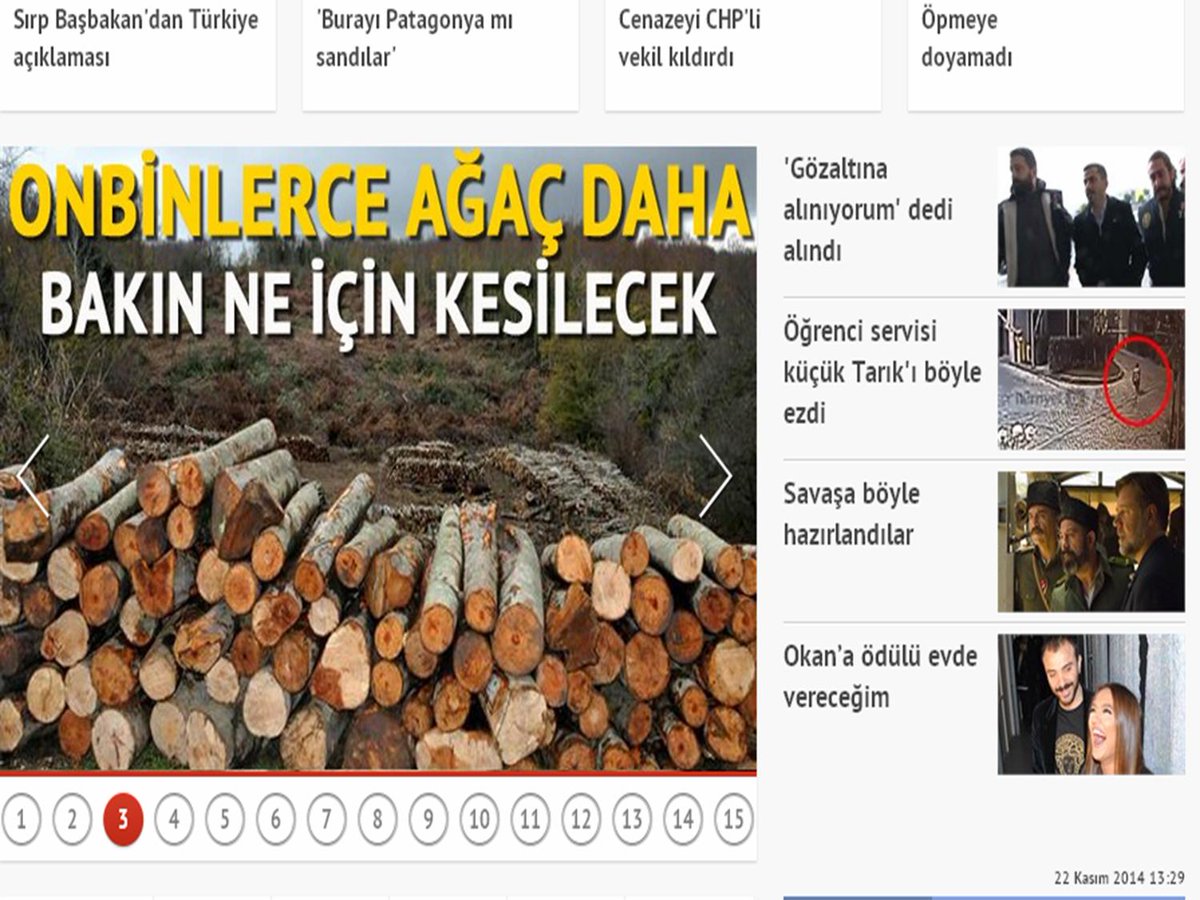Click street camera thumbnail with red circle
The width and height of the screenshot is (1200, 900).
click(1091, 379)
